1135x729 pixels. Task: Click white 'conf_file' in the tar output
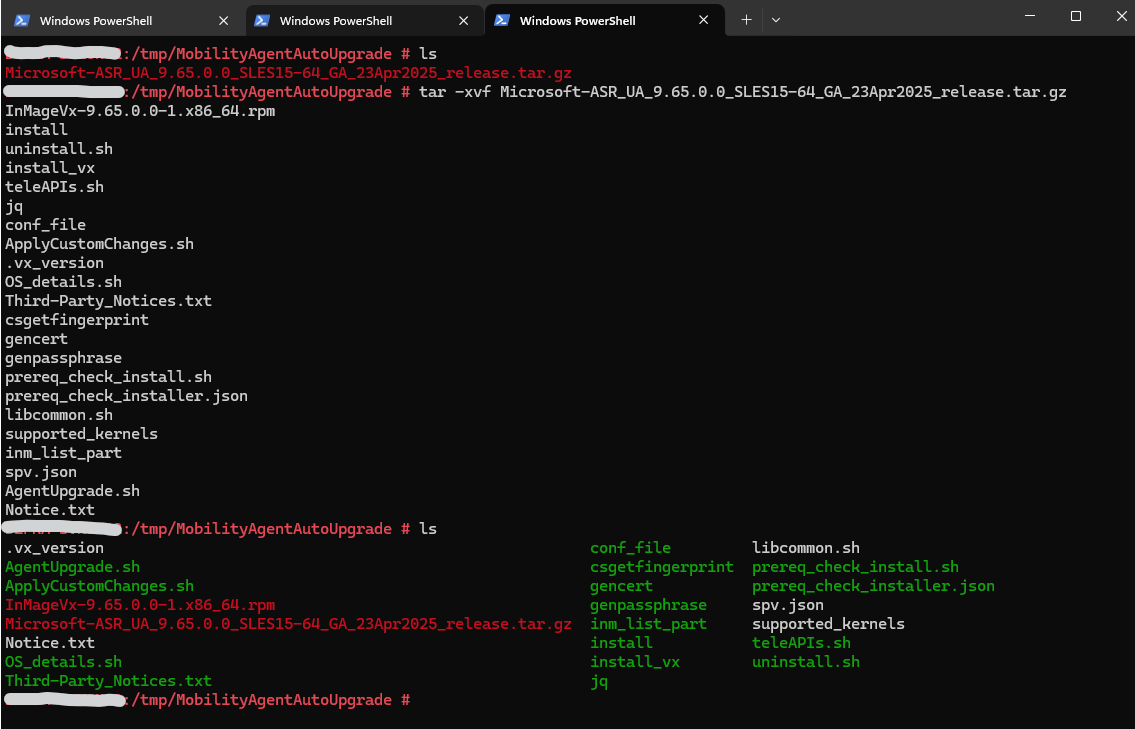tap(46, 224)
